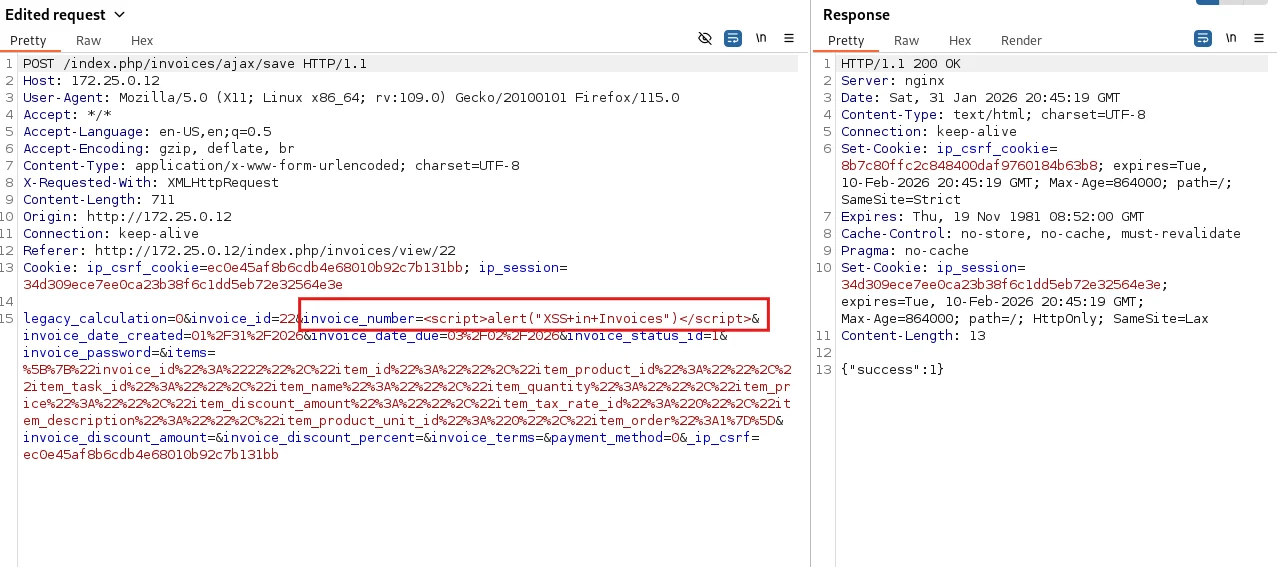Click the Content-Length: 711 header
The height and width of the screenshot is (567, 1277).
(x=99, y=200)
